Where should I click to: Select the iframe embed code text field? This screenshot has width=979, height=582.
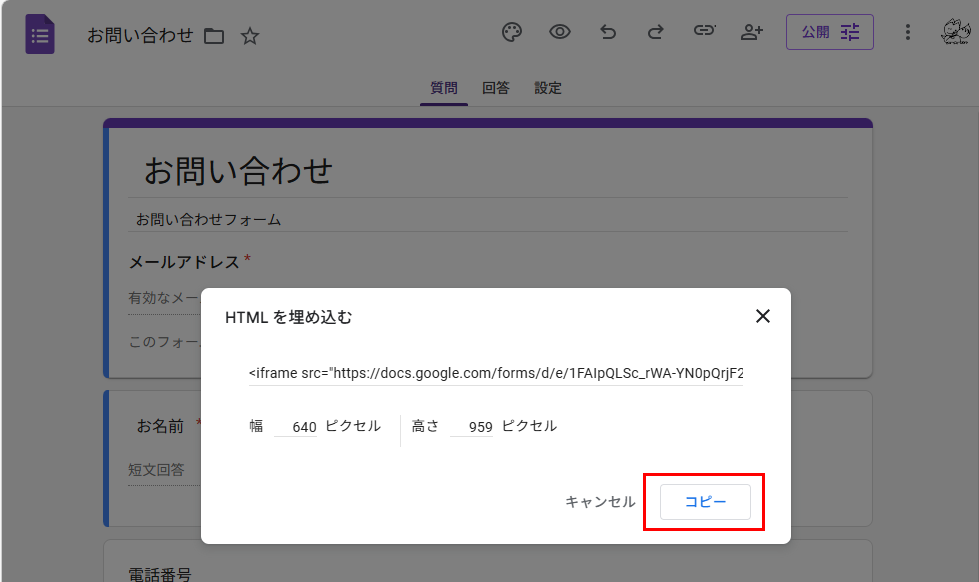point(494,371)
